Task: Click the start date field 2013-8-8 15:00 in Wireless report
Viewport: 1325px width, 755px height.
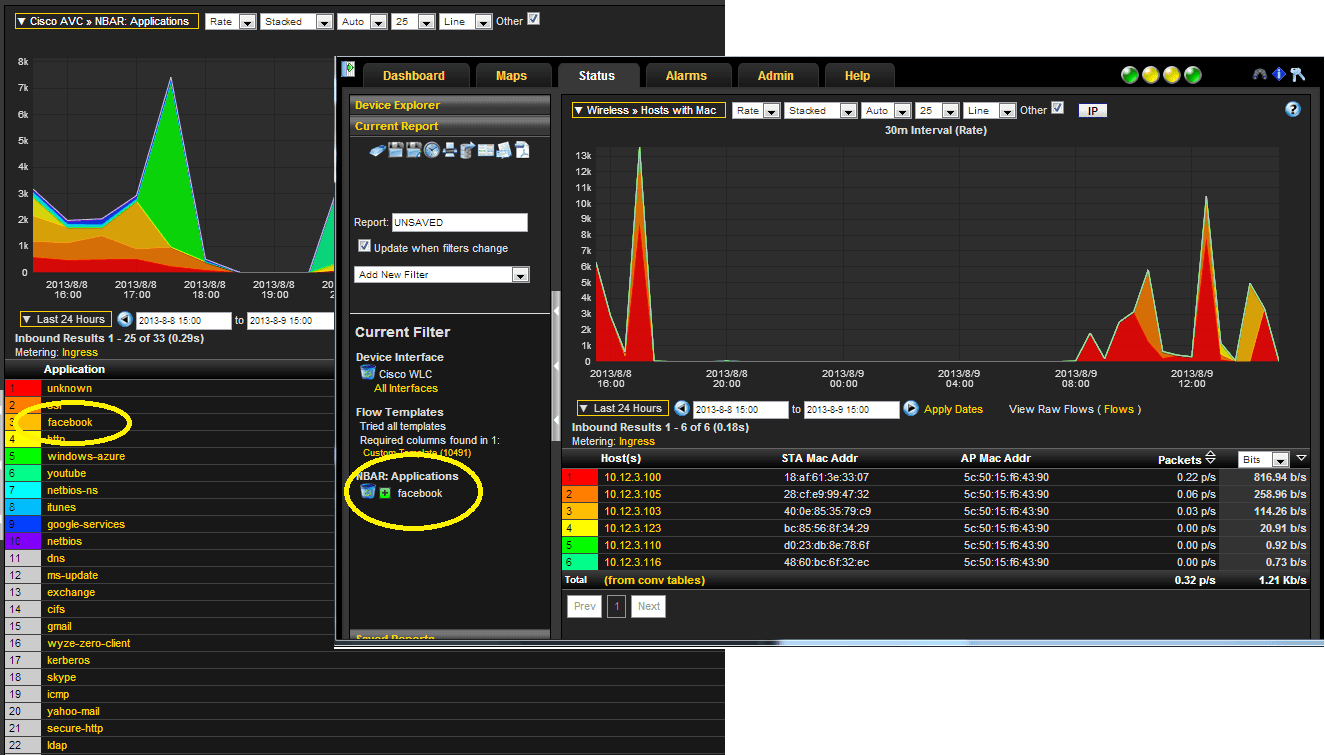Action: point(741,409)
